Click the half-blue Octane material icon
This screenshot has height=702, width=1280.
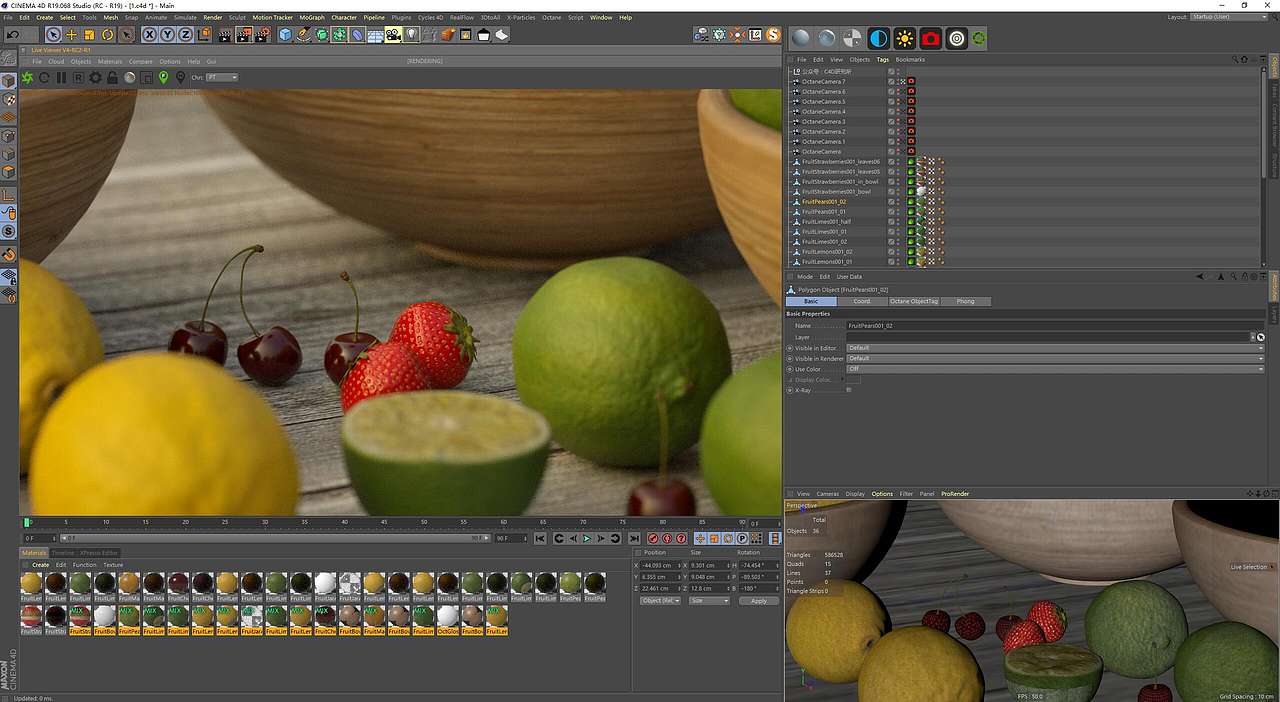point(879,39)
